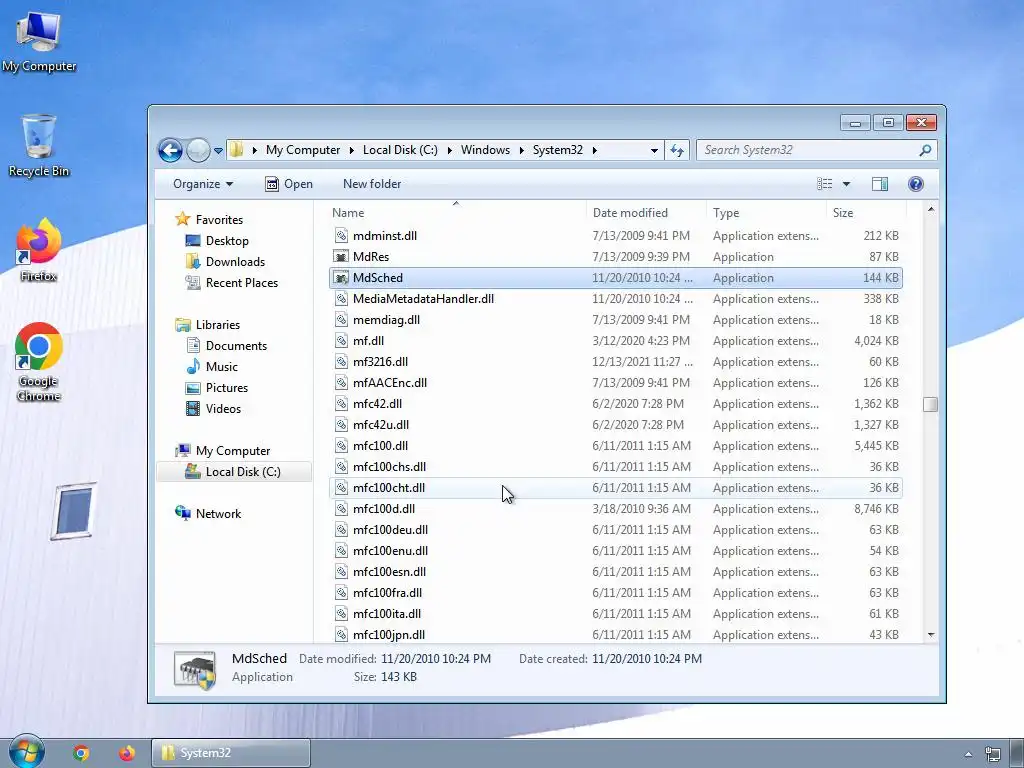The height and width of the screenshot is (768, 1024).
Task: Open Recycle Bin desktop icon
Action: coord(39,145)
